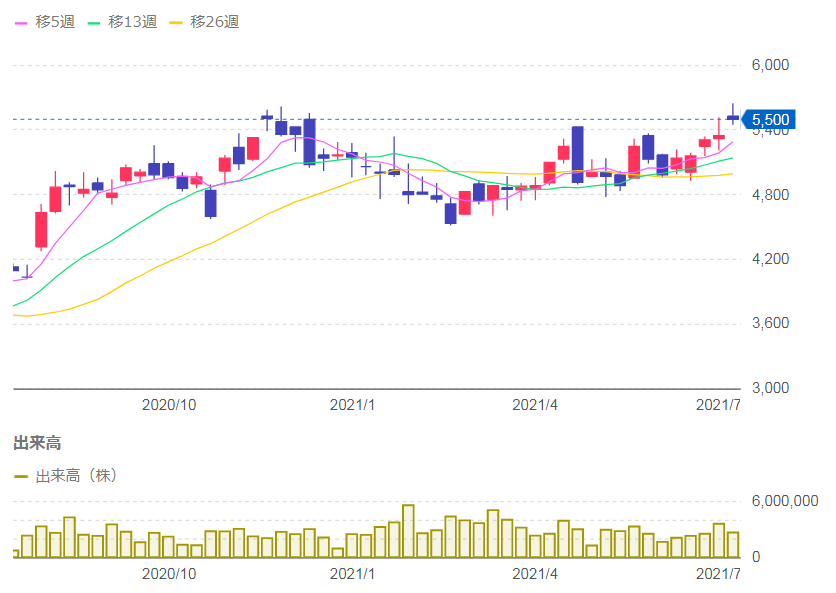Click the 4,200 price axis label

(x=770, y=259)
